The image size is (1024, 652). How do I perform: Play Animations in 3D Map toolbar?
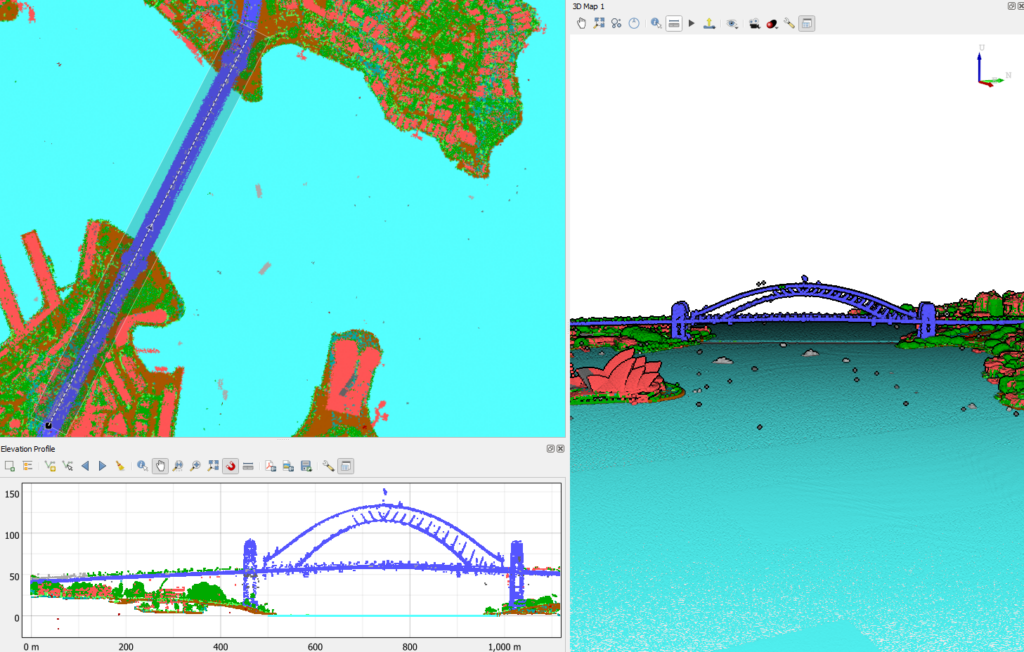[692, 24]
